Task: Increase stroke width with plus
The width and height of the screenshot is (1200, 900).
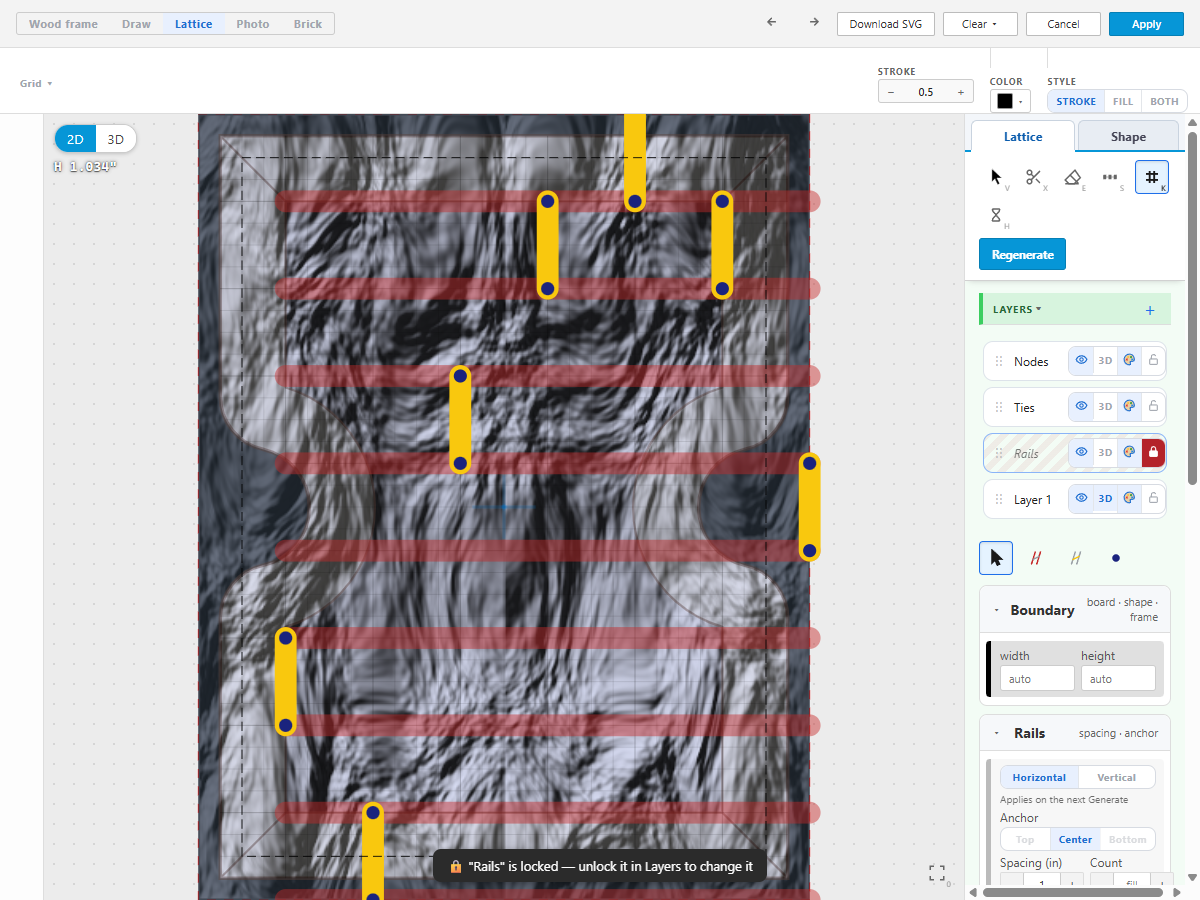Action: click(961, 92)
